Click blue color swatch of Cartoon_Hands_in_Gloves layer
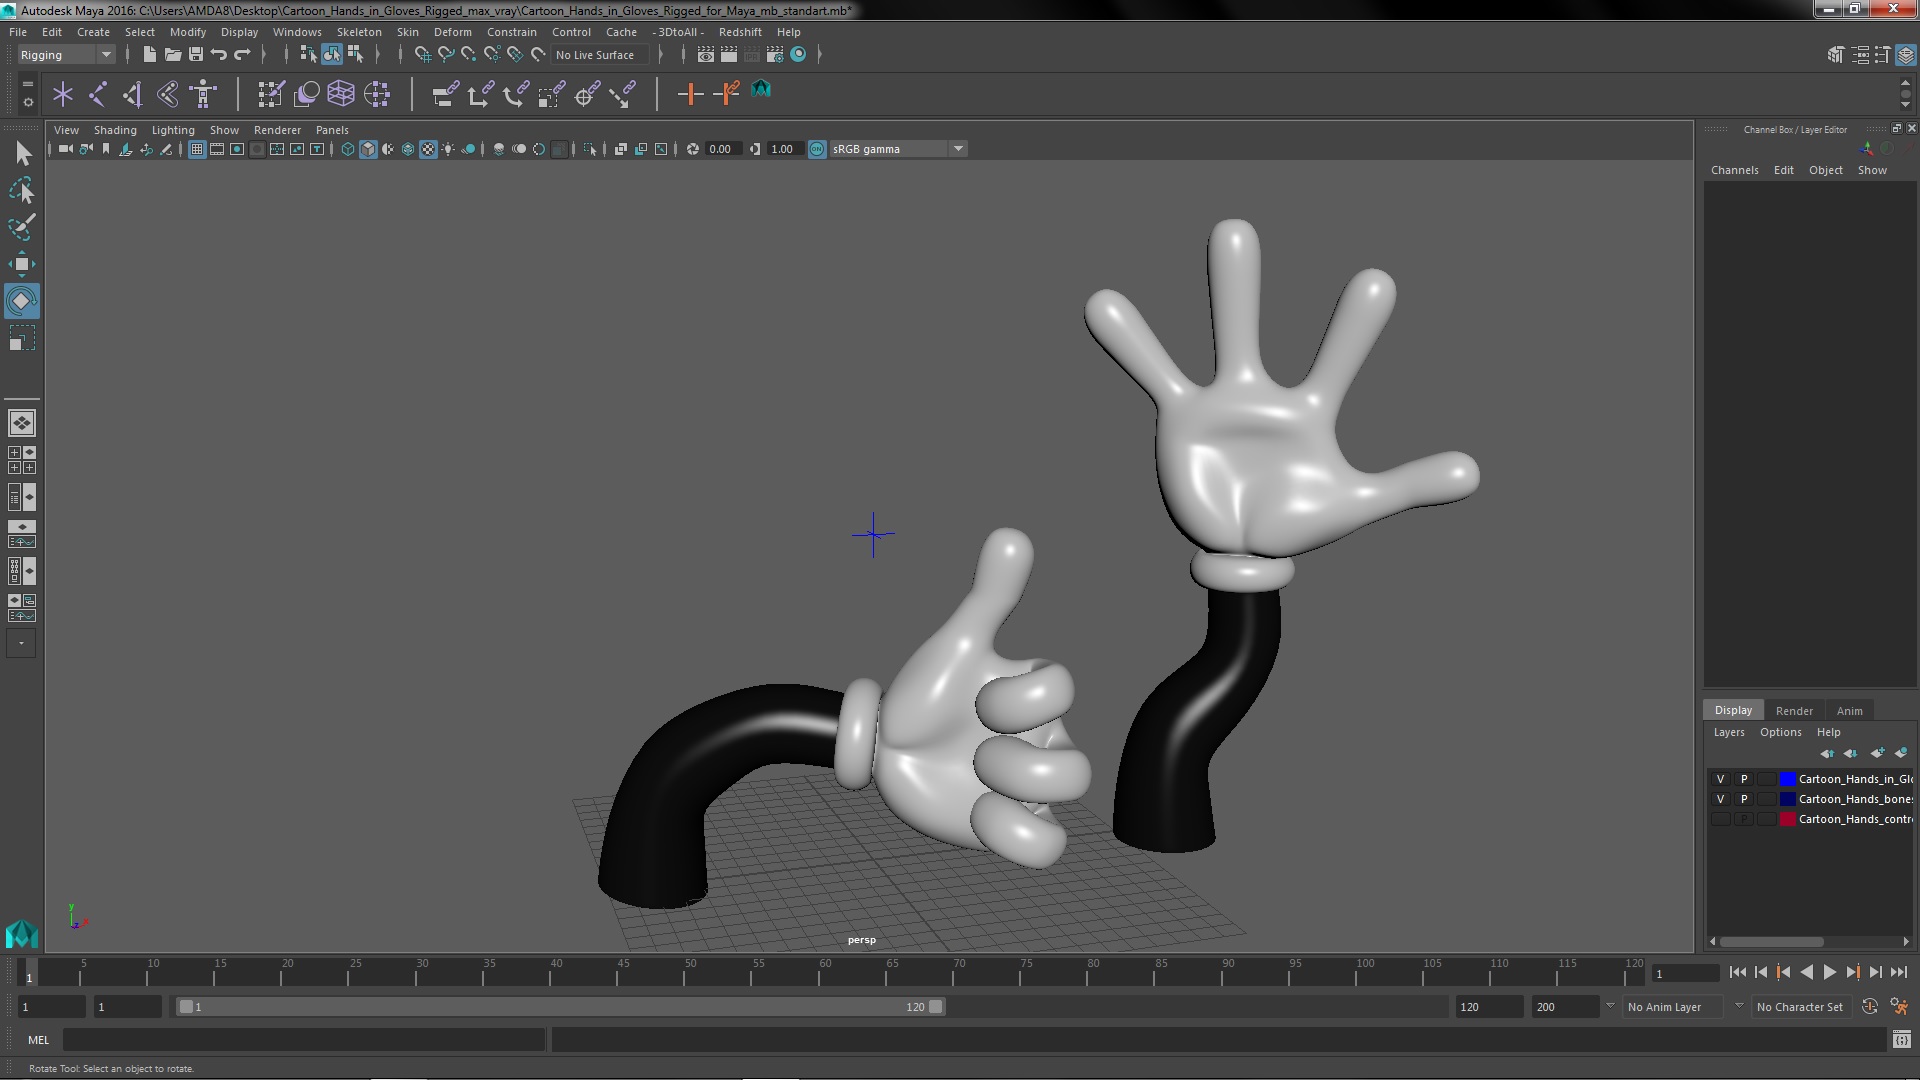 1787,779
